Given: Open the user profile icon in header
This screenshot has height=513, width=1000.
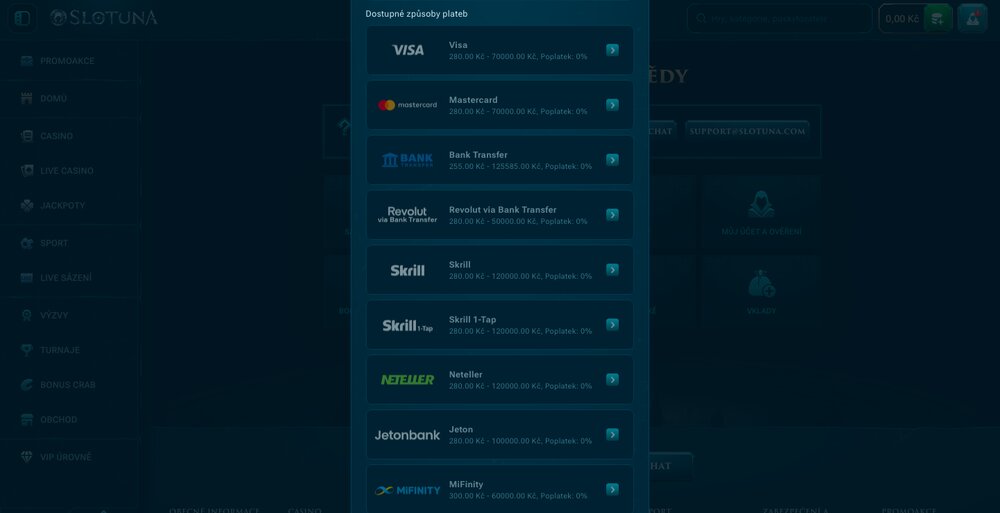Looking at the screenshot, I should pos(972,18).
